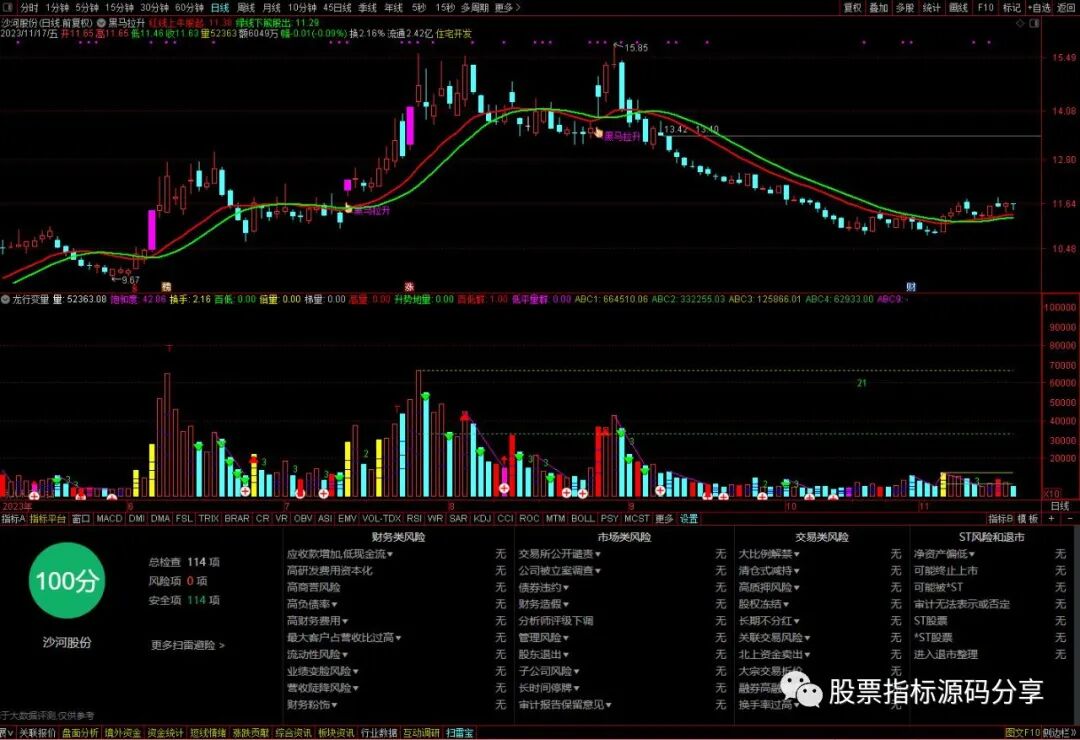Open the 行业数据 bottom tab
The width and height of the screenshot is (1080, 740).
[379, 733]
